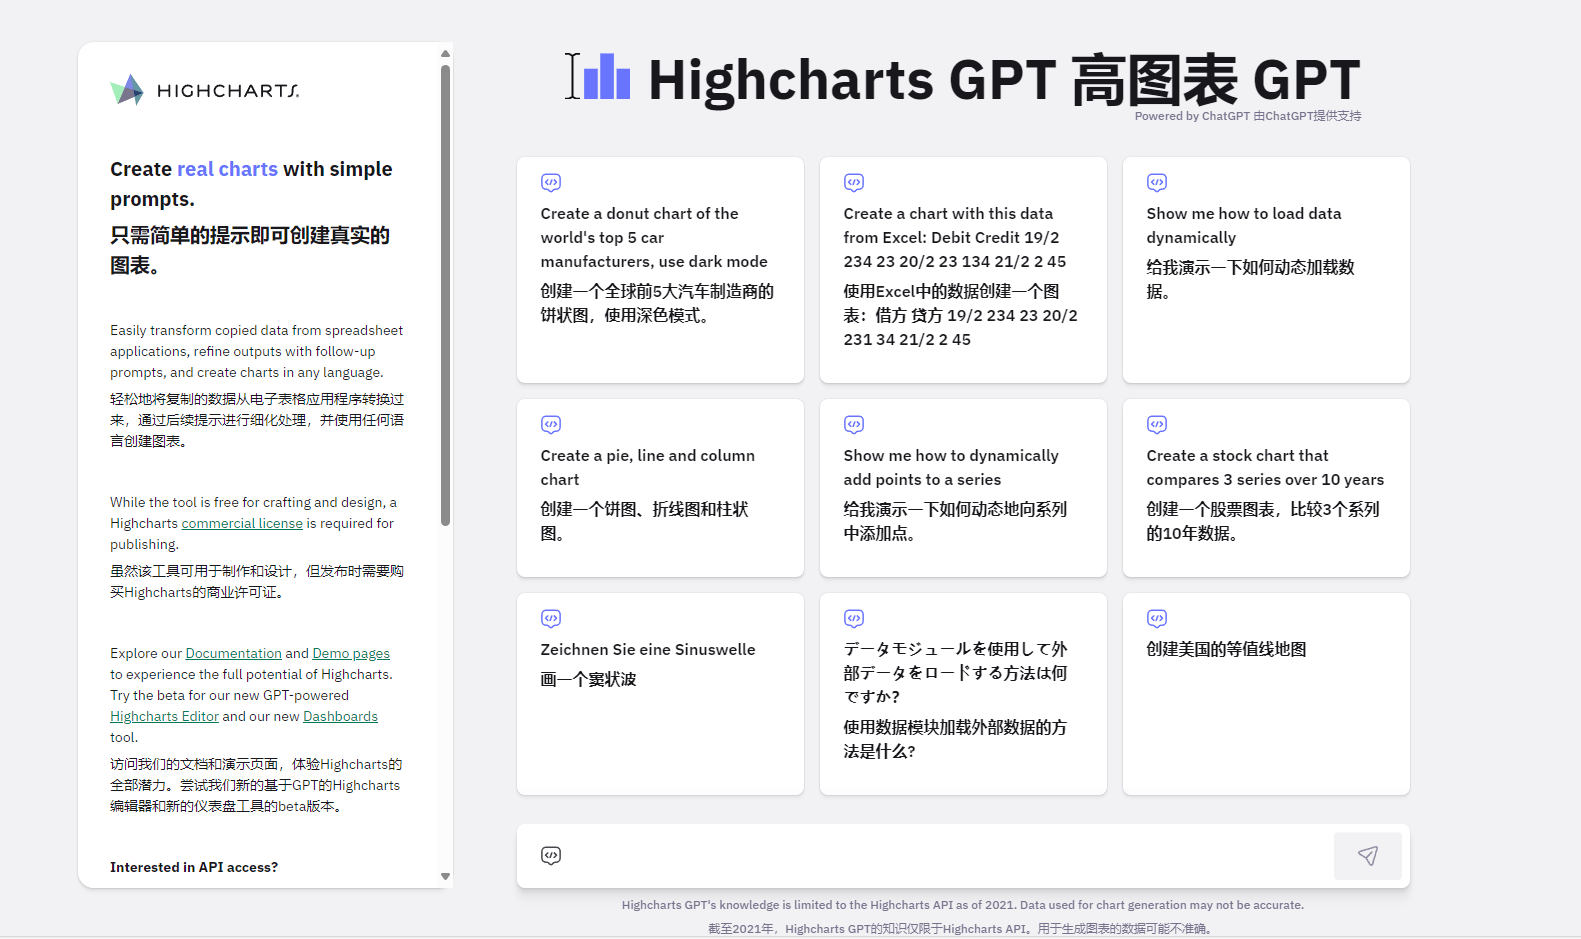Select the donut chart of car manufacturers prompt
Screen dimensions: 1581x939
660,270
